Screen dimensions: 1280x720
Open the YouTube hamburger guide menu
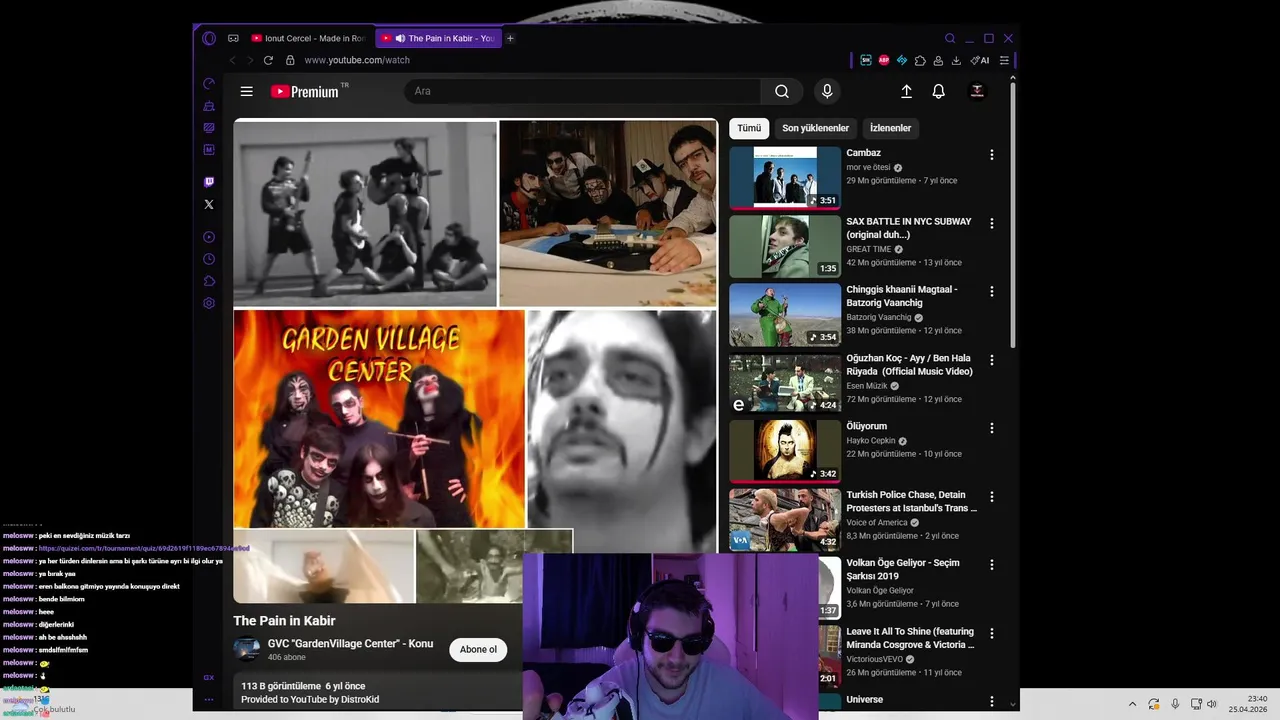tap(247, 91)
